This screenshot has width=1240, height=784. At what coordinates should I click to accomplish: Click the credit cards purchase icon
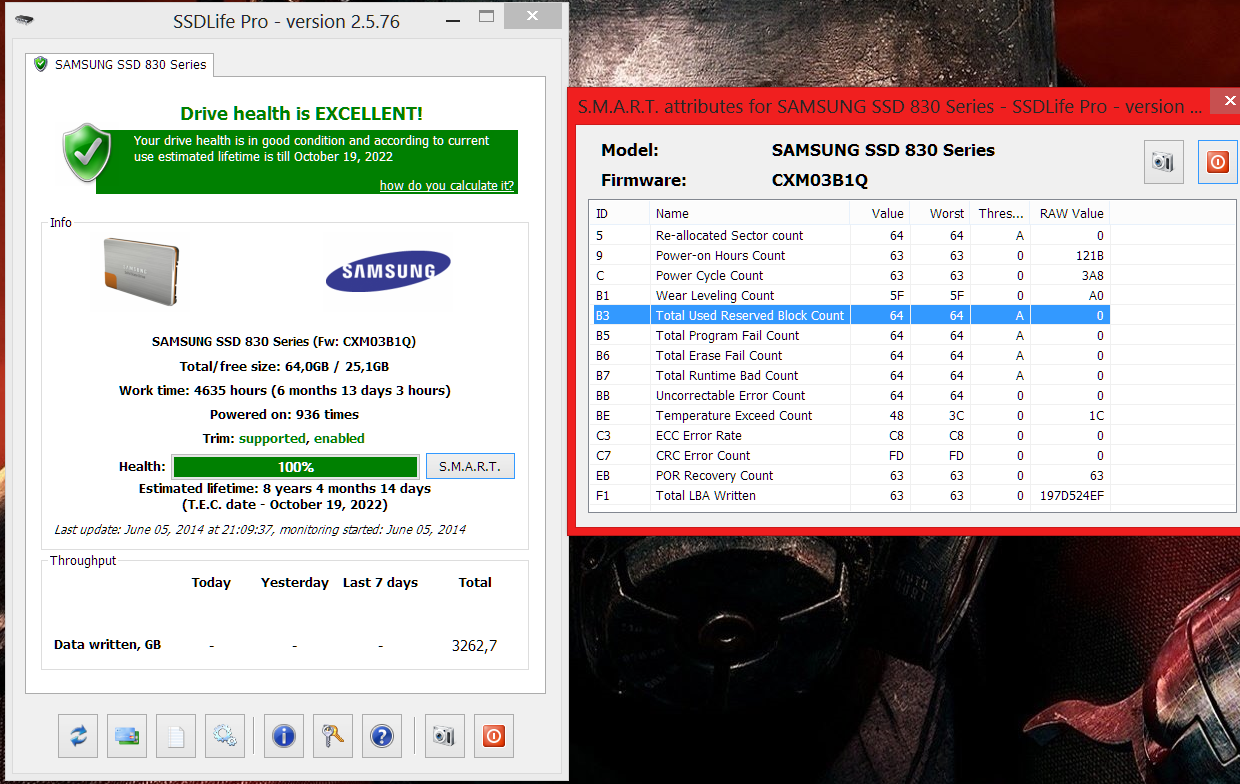[x=127, y=737]
